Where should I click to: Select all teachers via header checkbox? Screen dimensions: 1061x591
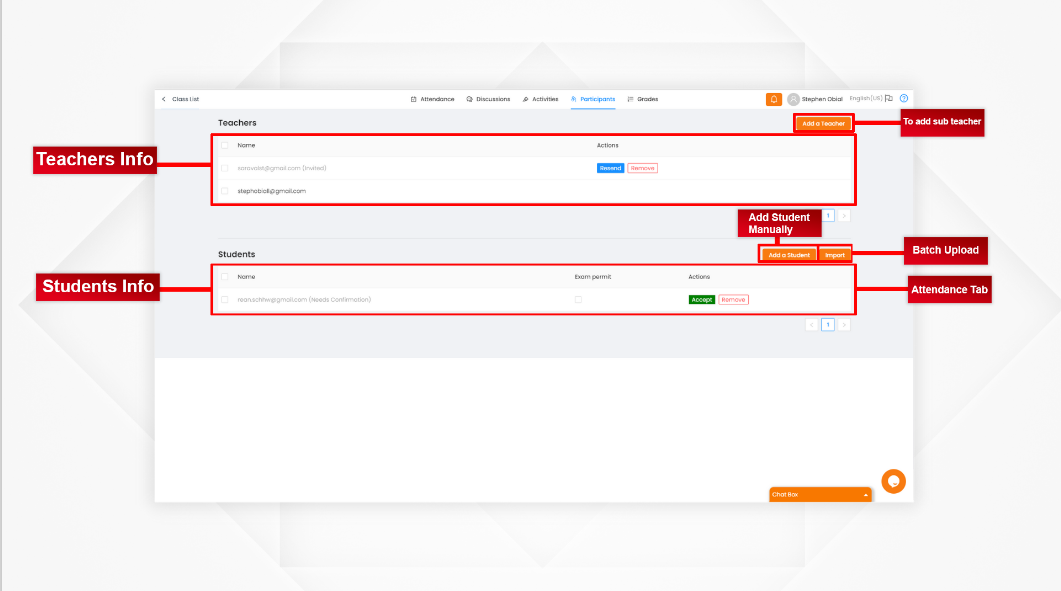coord(225,145)
